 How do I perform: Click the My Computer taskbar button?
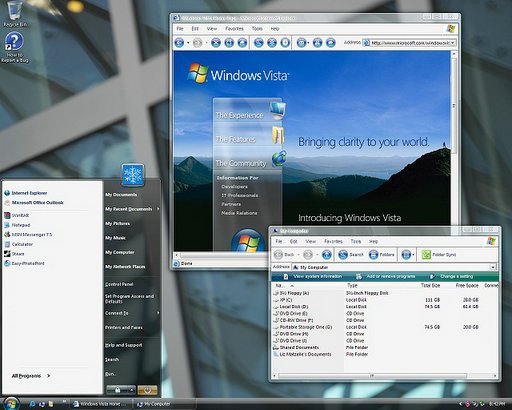pyautogui.click(x=163, y=404)
